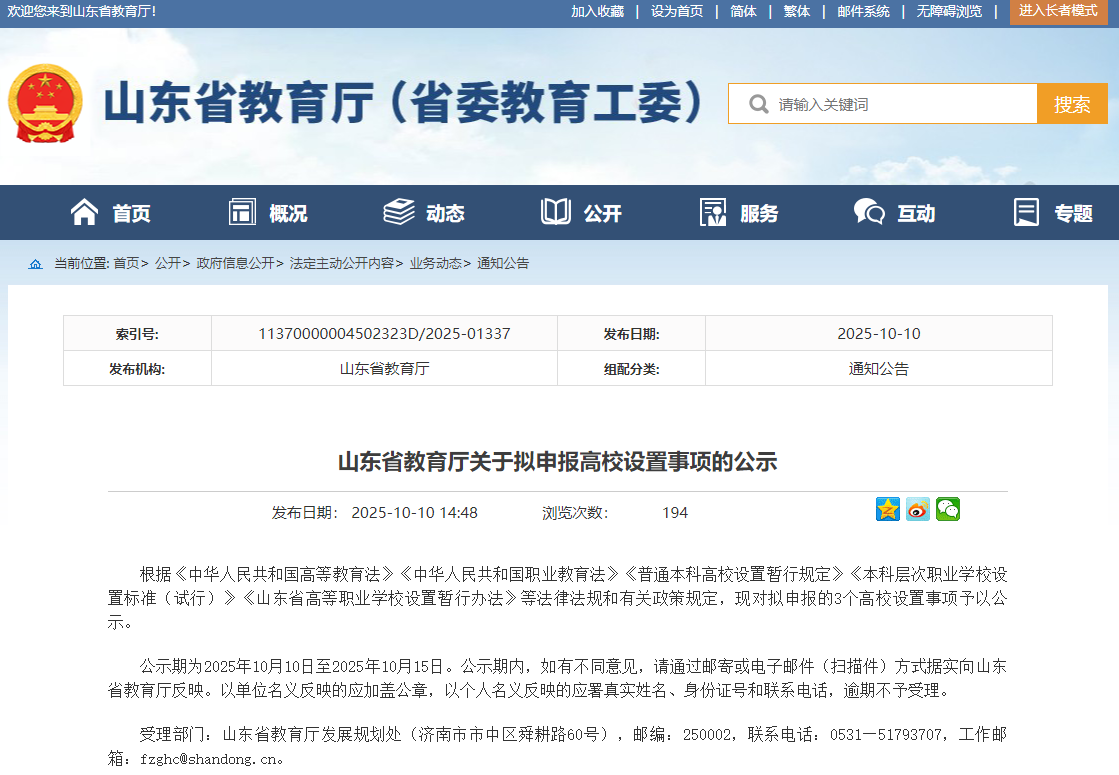This screenshot has height=775, width=1119.
Task: Click the QQ Zone star share icon
Action: (x=888, y=509)
